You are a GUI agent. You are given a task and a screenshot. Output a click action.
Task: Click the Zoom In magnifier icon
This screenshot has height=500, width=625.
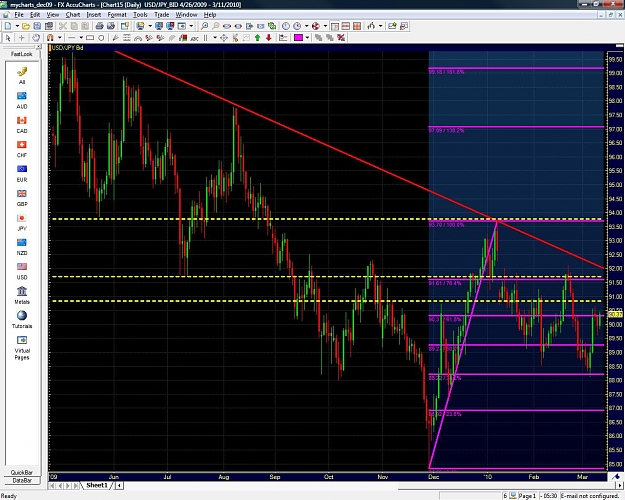204,26
